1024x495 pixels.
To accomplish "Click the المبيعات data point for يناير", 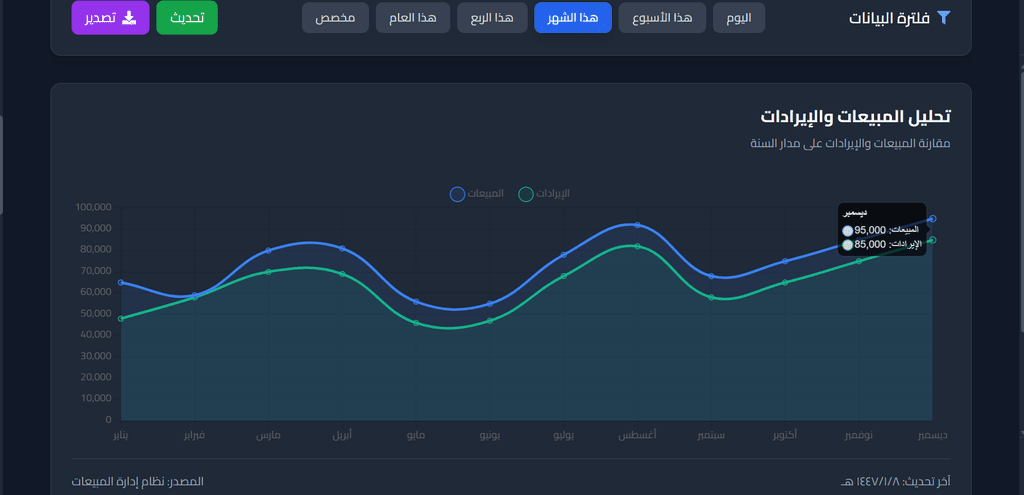I will point(121,282).
